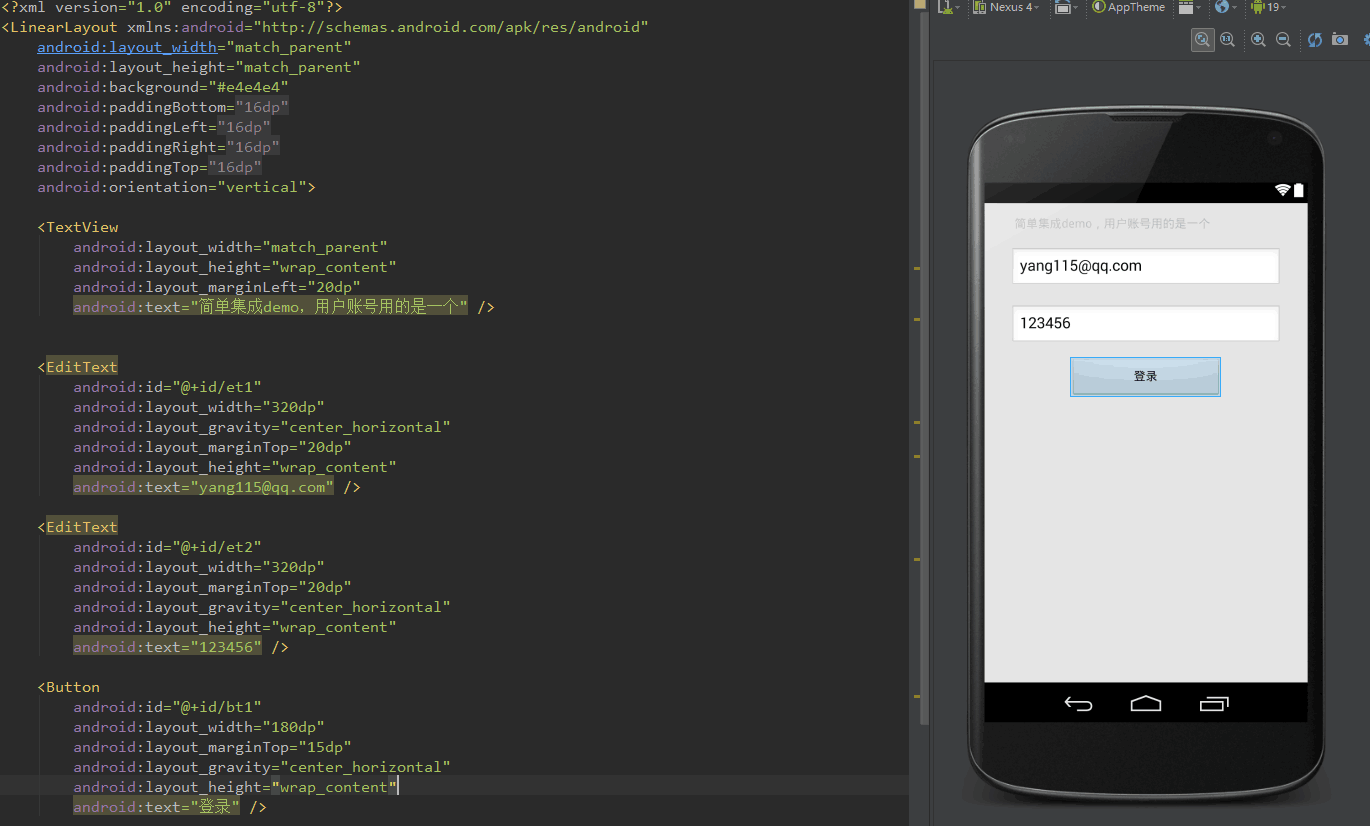Open the preview settings gear
Screen dimensions: 1370x826
(1365, 39)
